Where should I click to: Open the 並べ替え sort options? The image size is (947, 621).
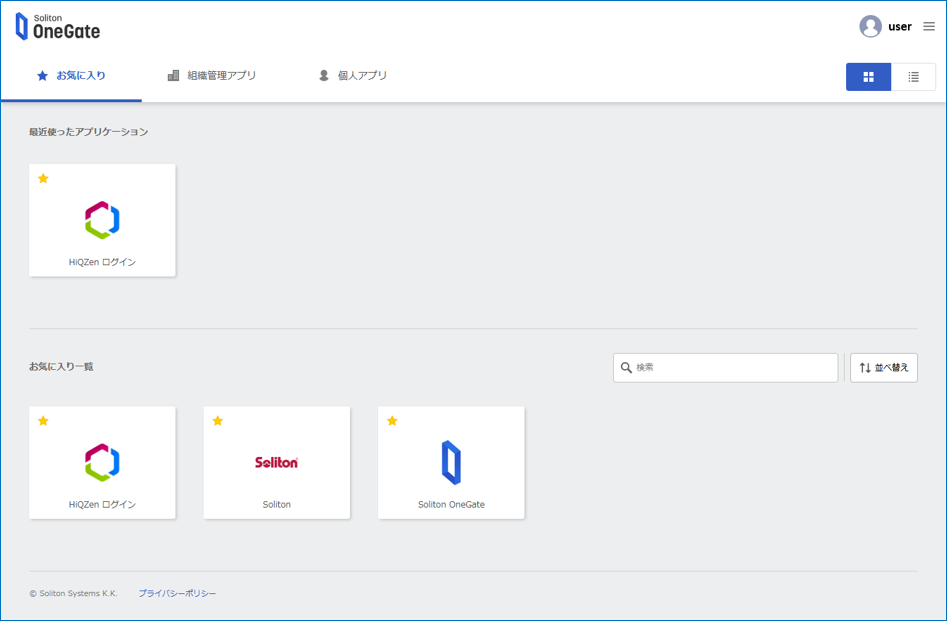coord(884,368)
